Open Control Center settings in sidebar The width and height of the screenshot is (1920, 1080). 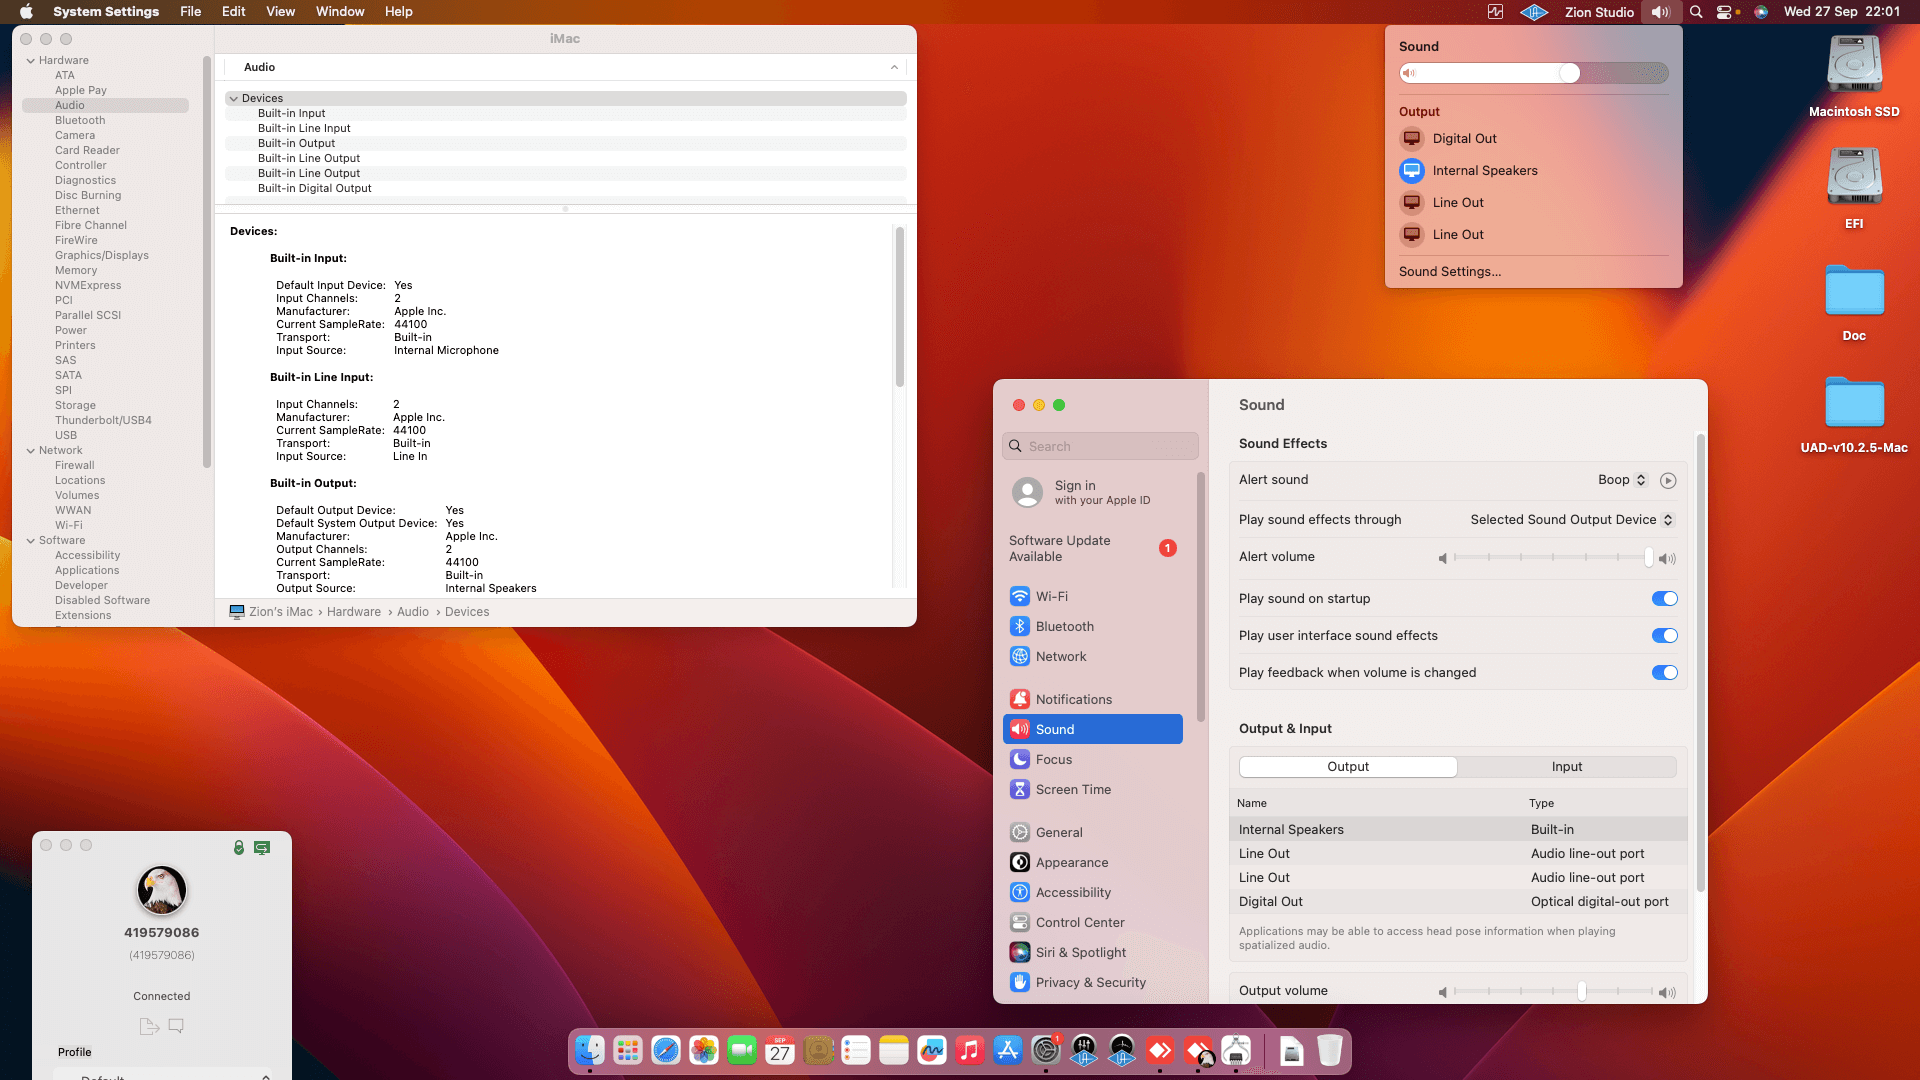[1093, 923]
